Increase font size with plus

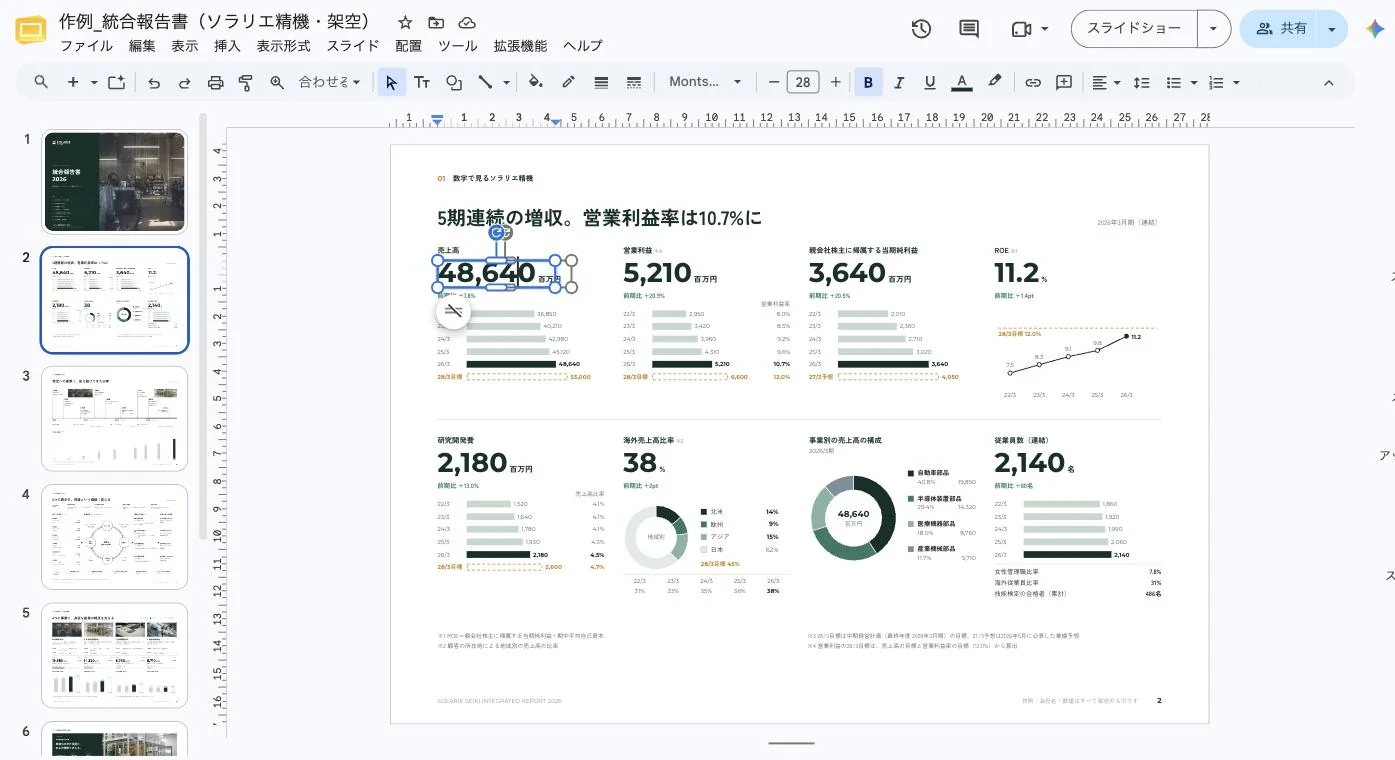(835, 82)
